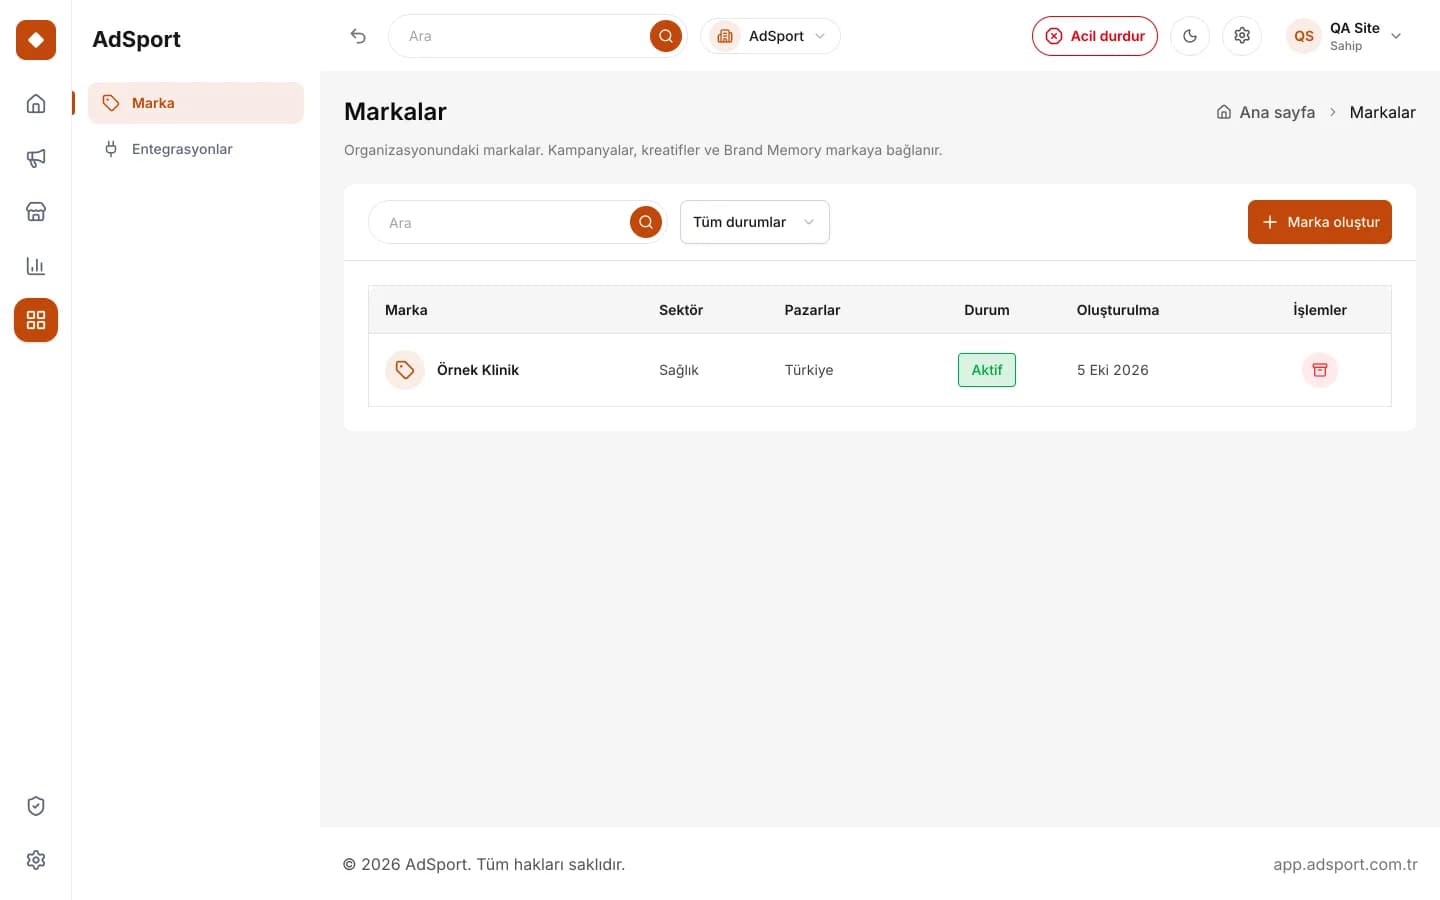
Task: Click the back arrow icon
Action: pyautogui.click(x=358, y=36)
